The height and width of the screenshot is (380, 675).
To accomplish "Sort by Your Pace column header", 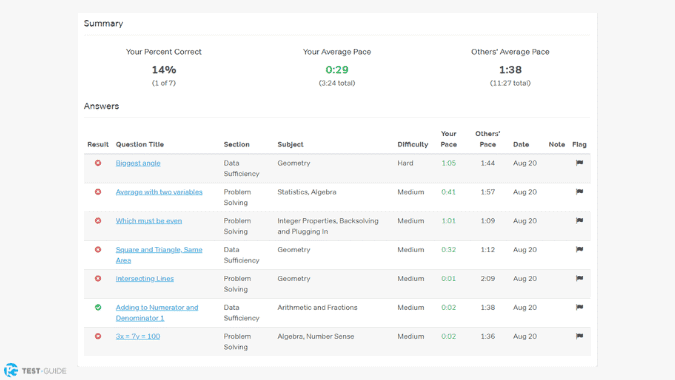I will pyautogui.click(x=449, y=139).
